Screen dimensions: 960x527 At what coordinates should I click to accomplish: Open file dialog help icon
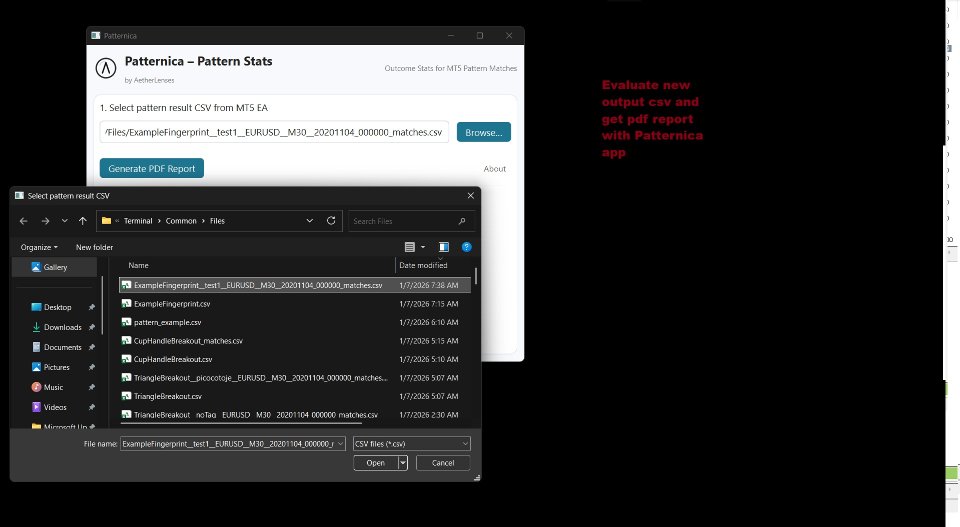467,247
